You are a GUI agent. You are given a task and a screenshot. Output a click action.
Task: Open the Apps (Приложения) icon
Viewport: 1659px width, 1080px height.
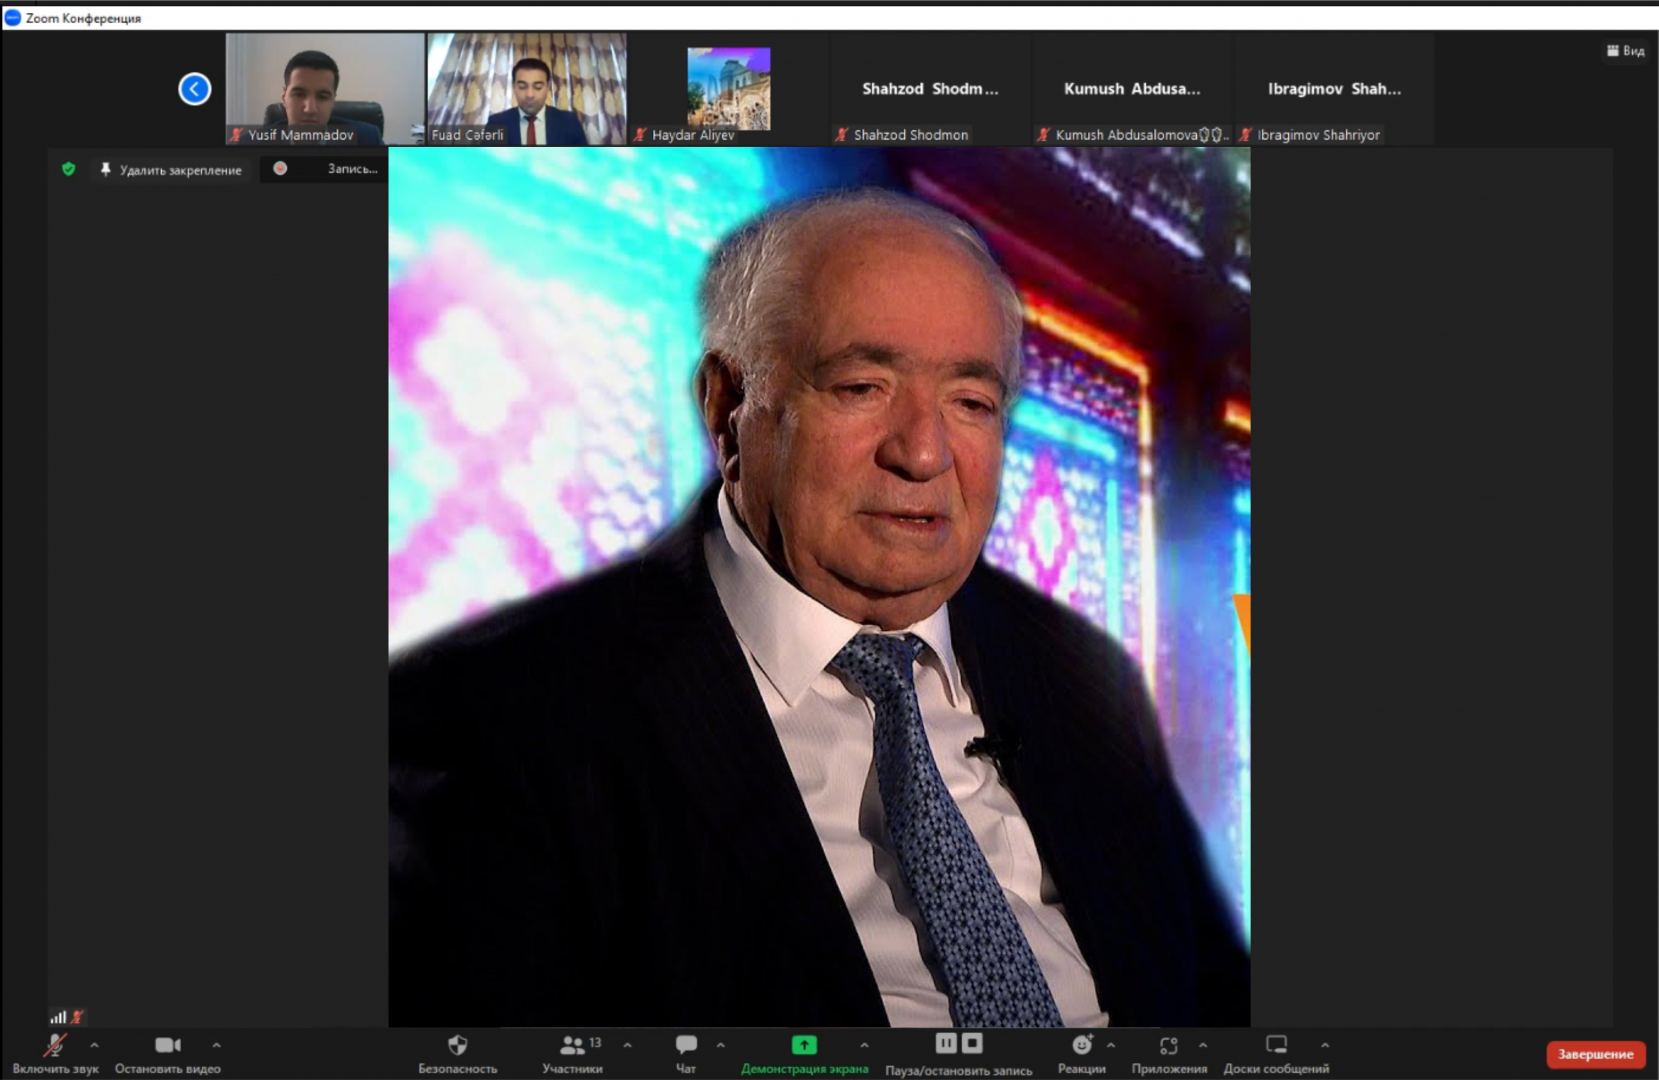pyautogui.click(x=1168, y=1046)
